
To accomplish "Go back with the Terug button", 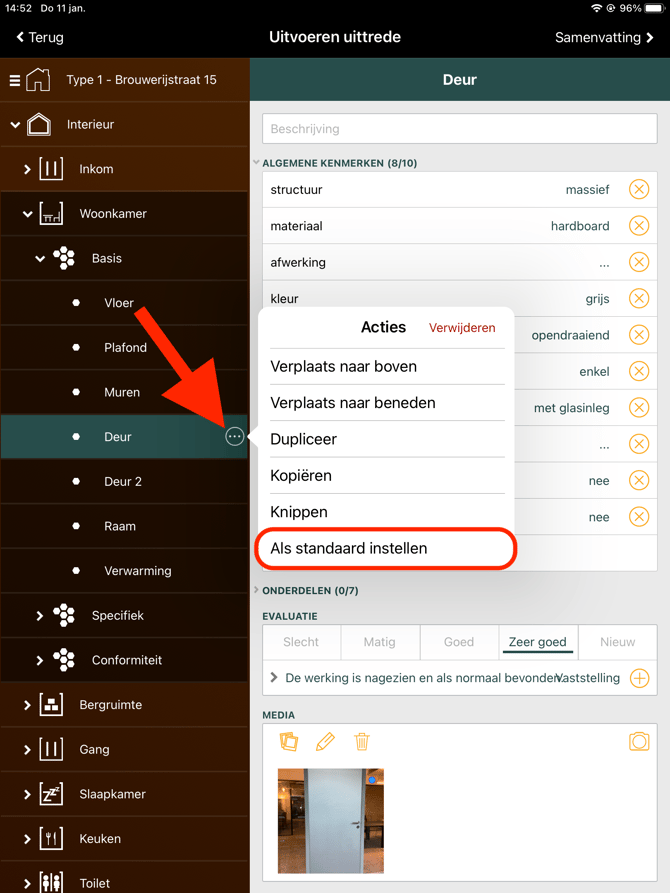I will [40, 38].
